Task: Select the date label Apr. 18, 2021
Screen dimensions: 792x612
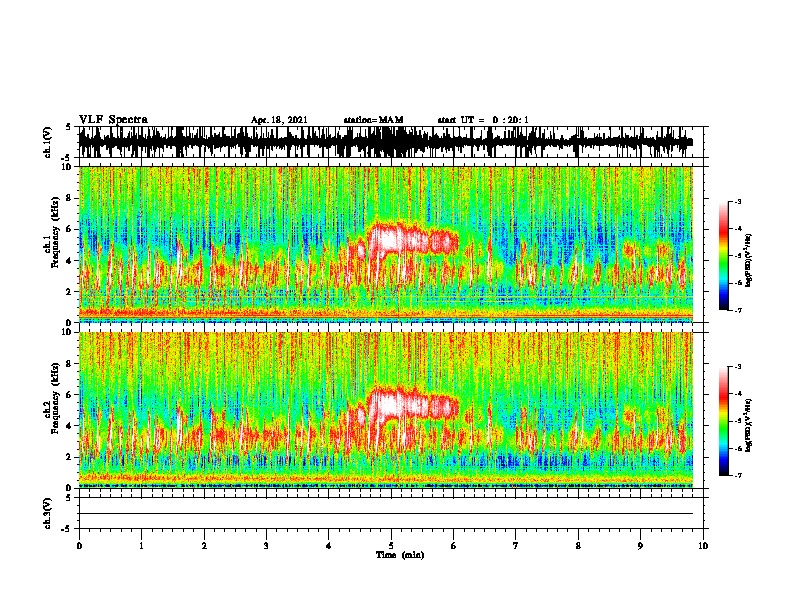Action: tap(279, 120)
